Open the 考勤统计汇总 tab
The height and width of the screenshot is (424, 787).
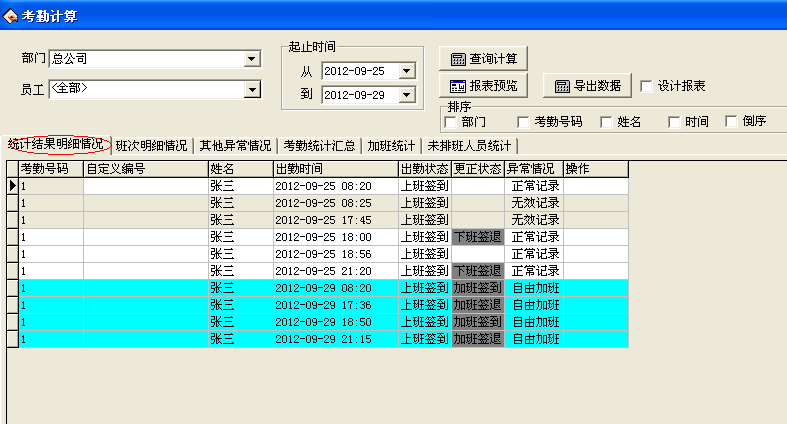point(319,146)
